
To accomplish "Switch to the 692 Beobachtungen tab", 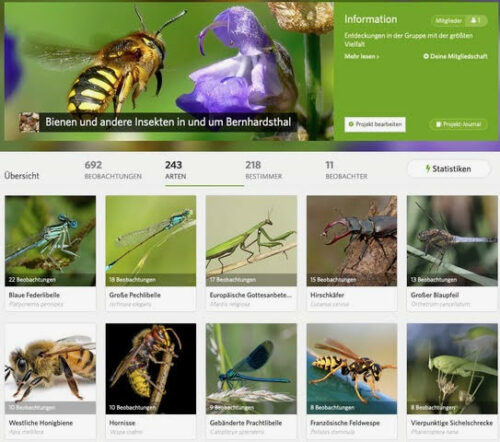I will 113,170.
